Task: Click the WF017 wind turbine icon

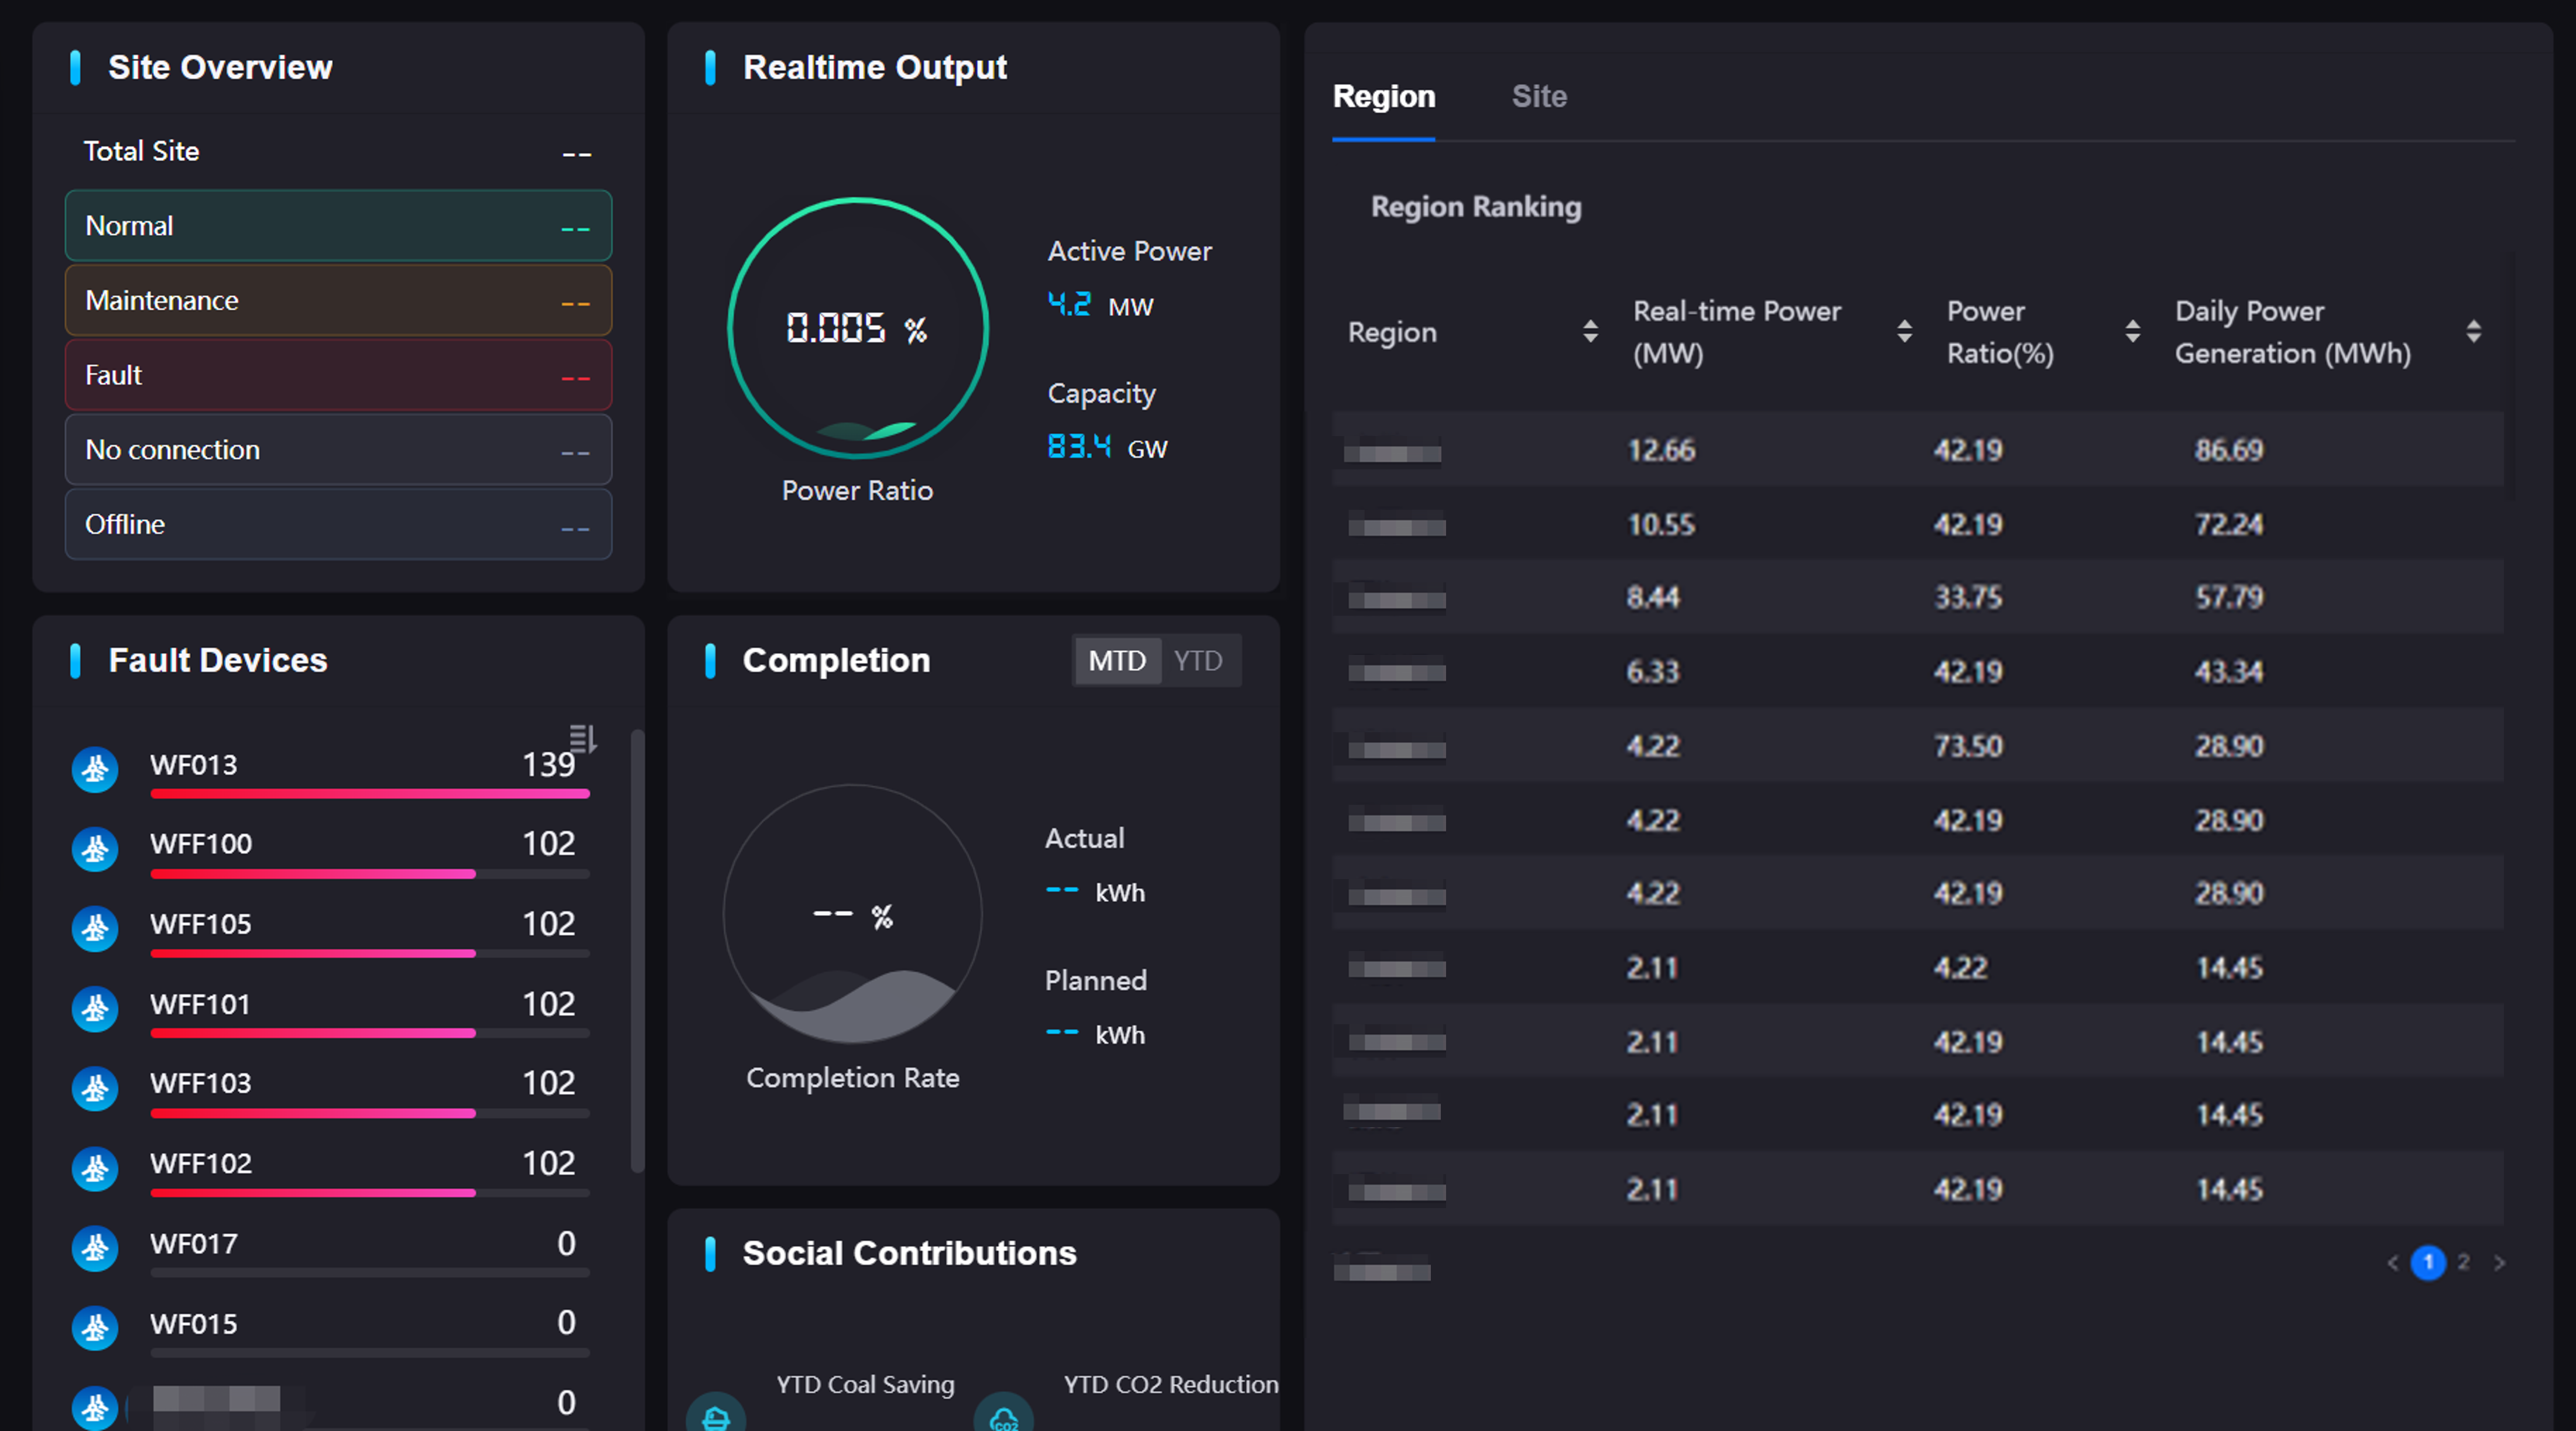Action: pyautogui.click(x=95, y=1248)
